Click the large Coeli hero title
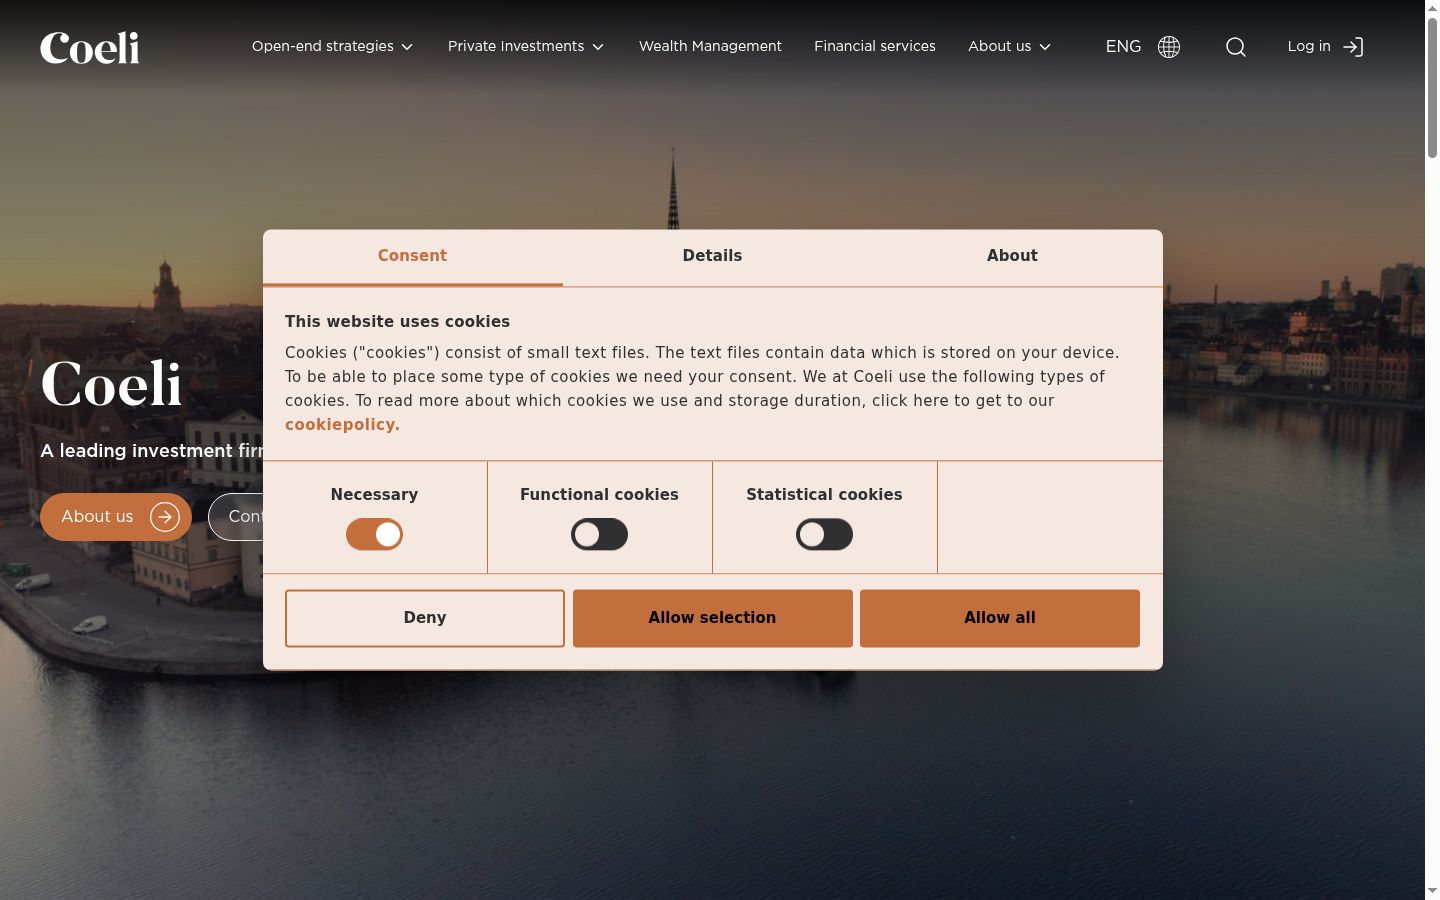Viewport: 1440px width, 900px height. pos(112,385)
